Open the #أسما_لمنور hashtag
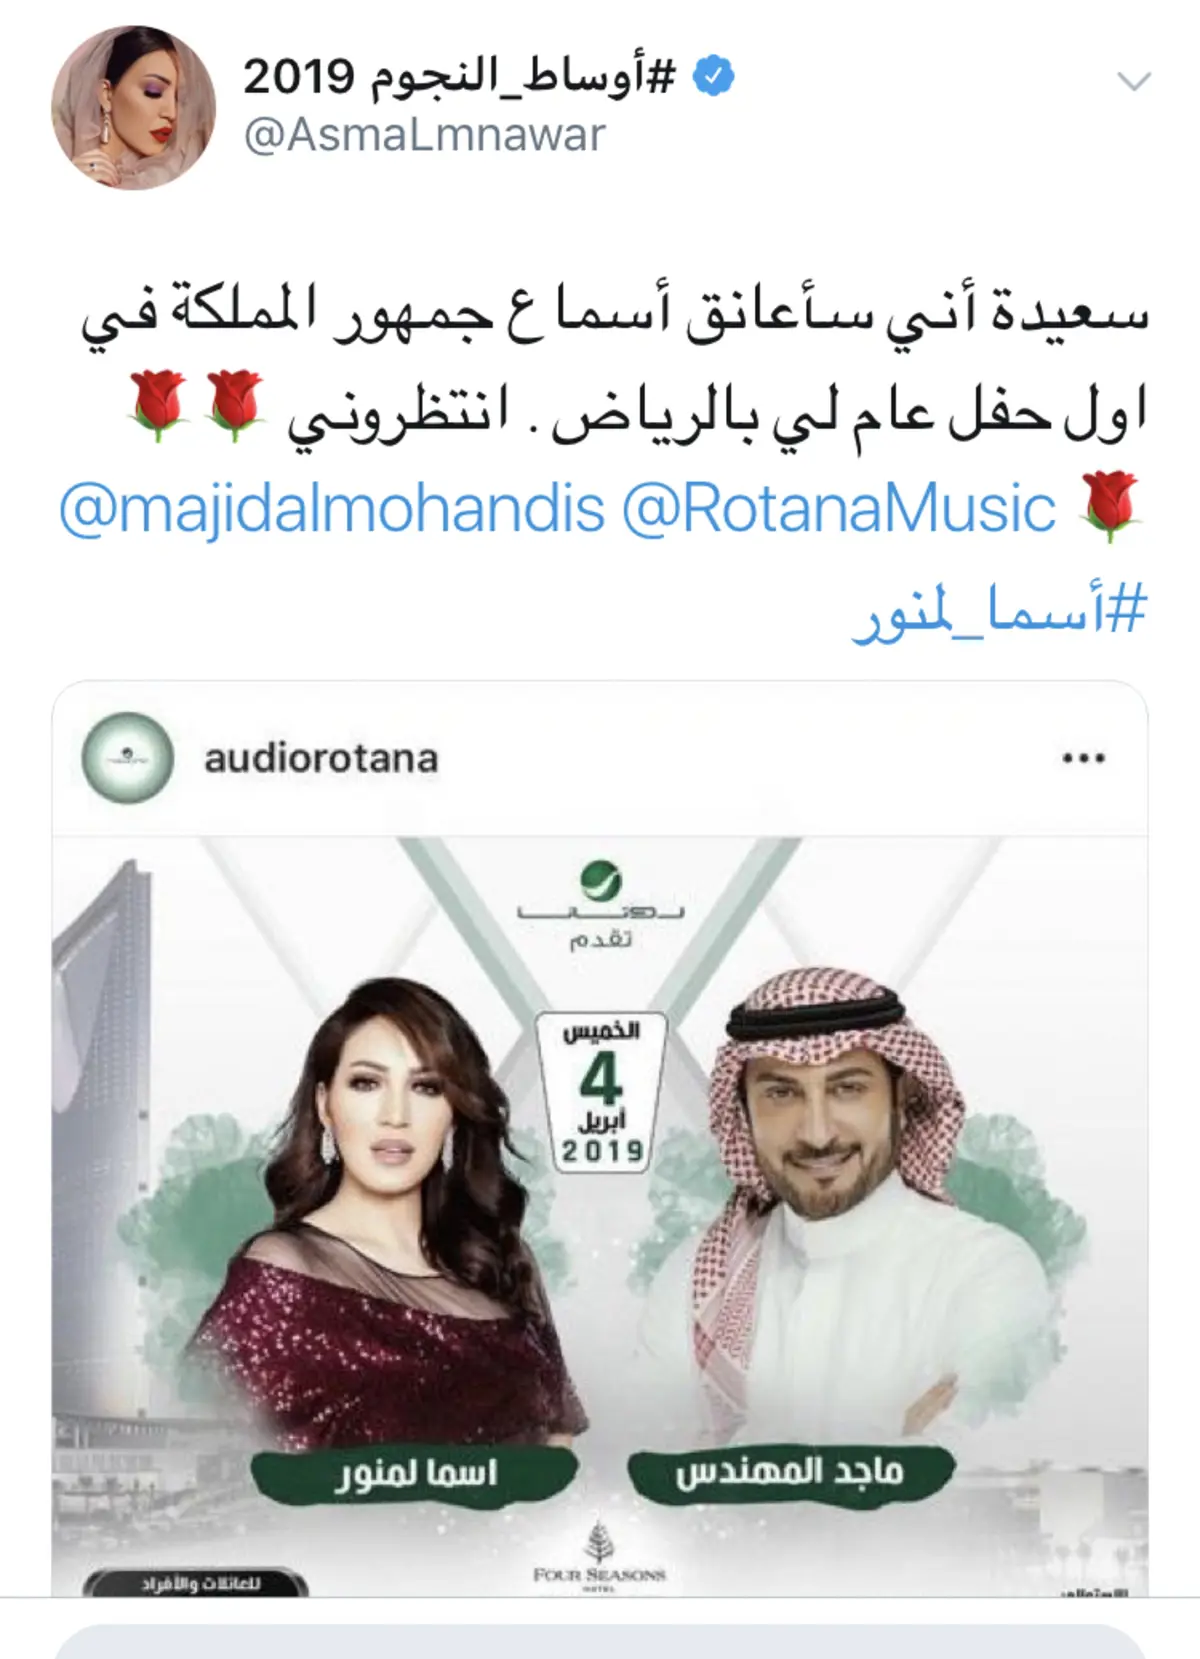This screenshot has width=1200, height=1659. 999,611
